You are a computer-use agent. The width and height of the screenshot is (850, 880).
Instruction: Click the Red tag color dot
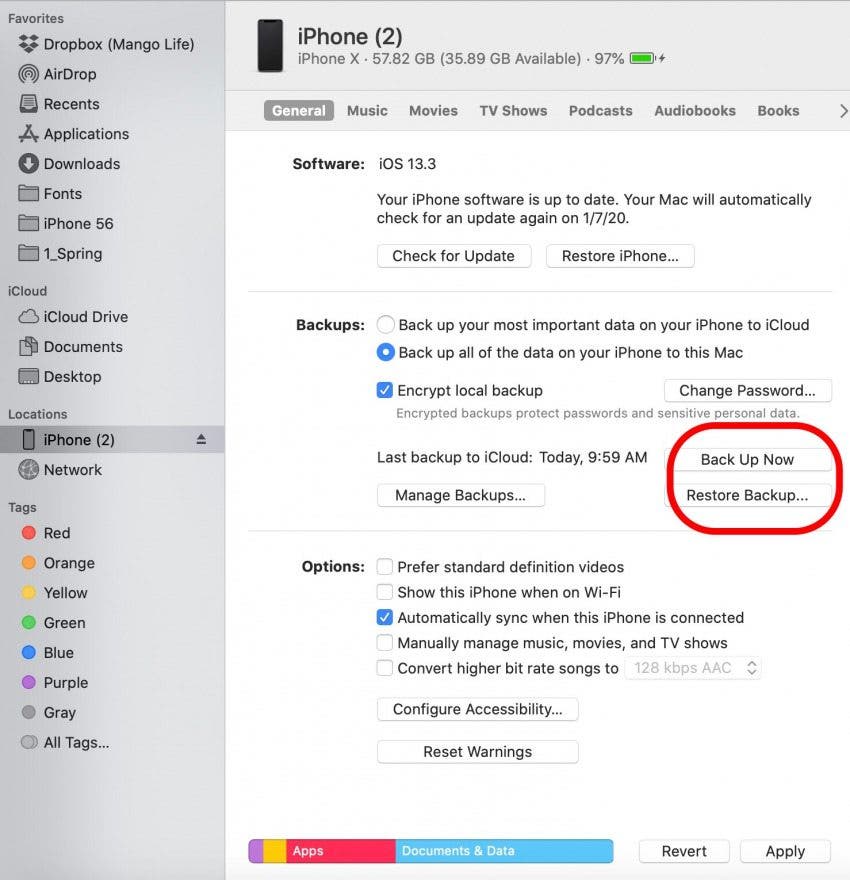pos(29,534)
